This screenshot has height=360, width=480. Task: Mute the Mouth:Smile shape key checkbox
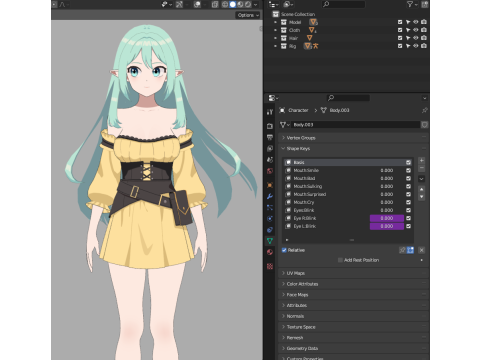[408, 170]
